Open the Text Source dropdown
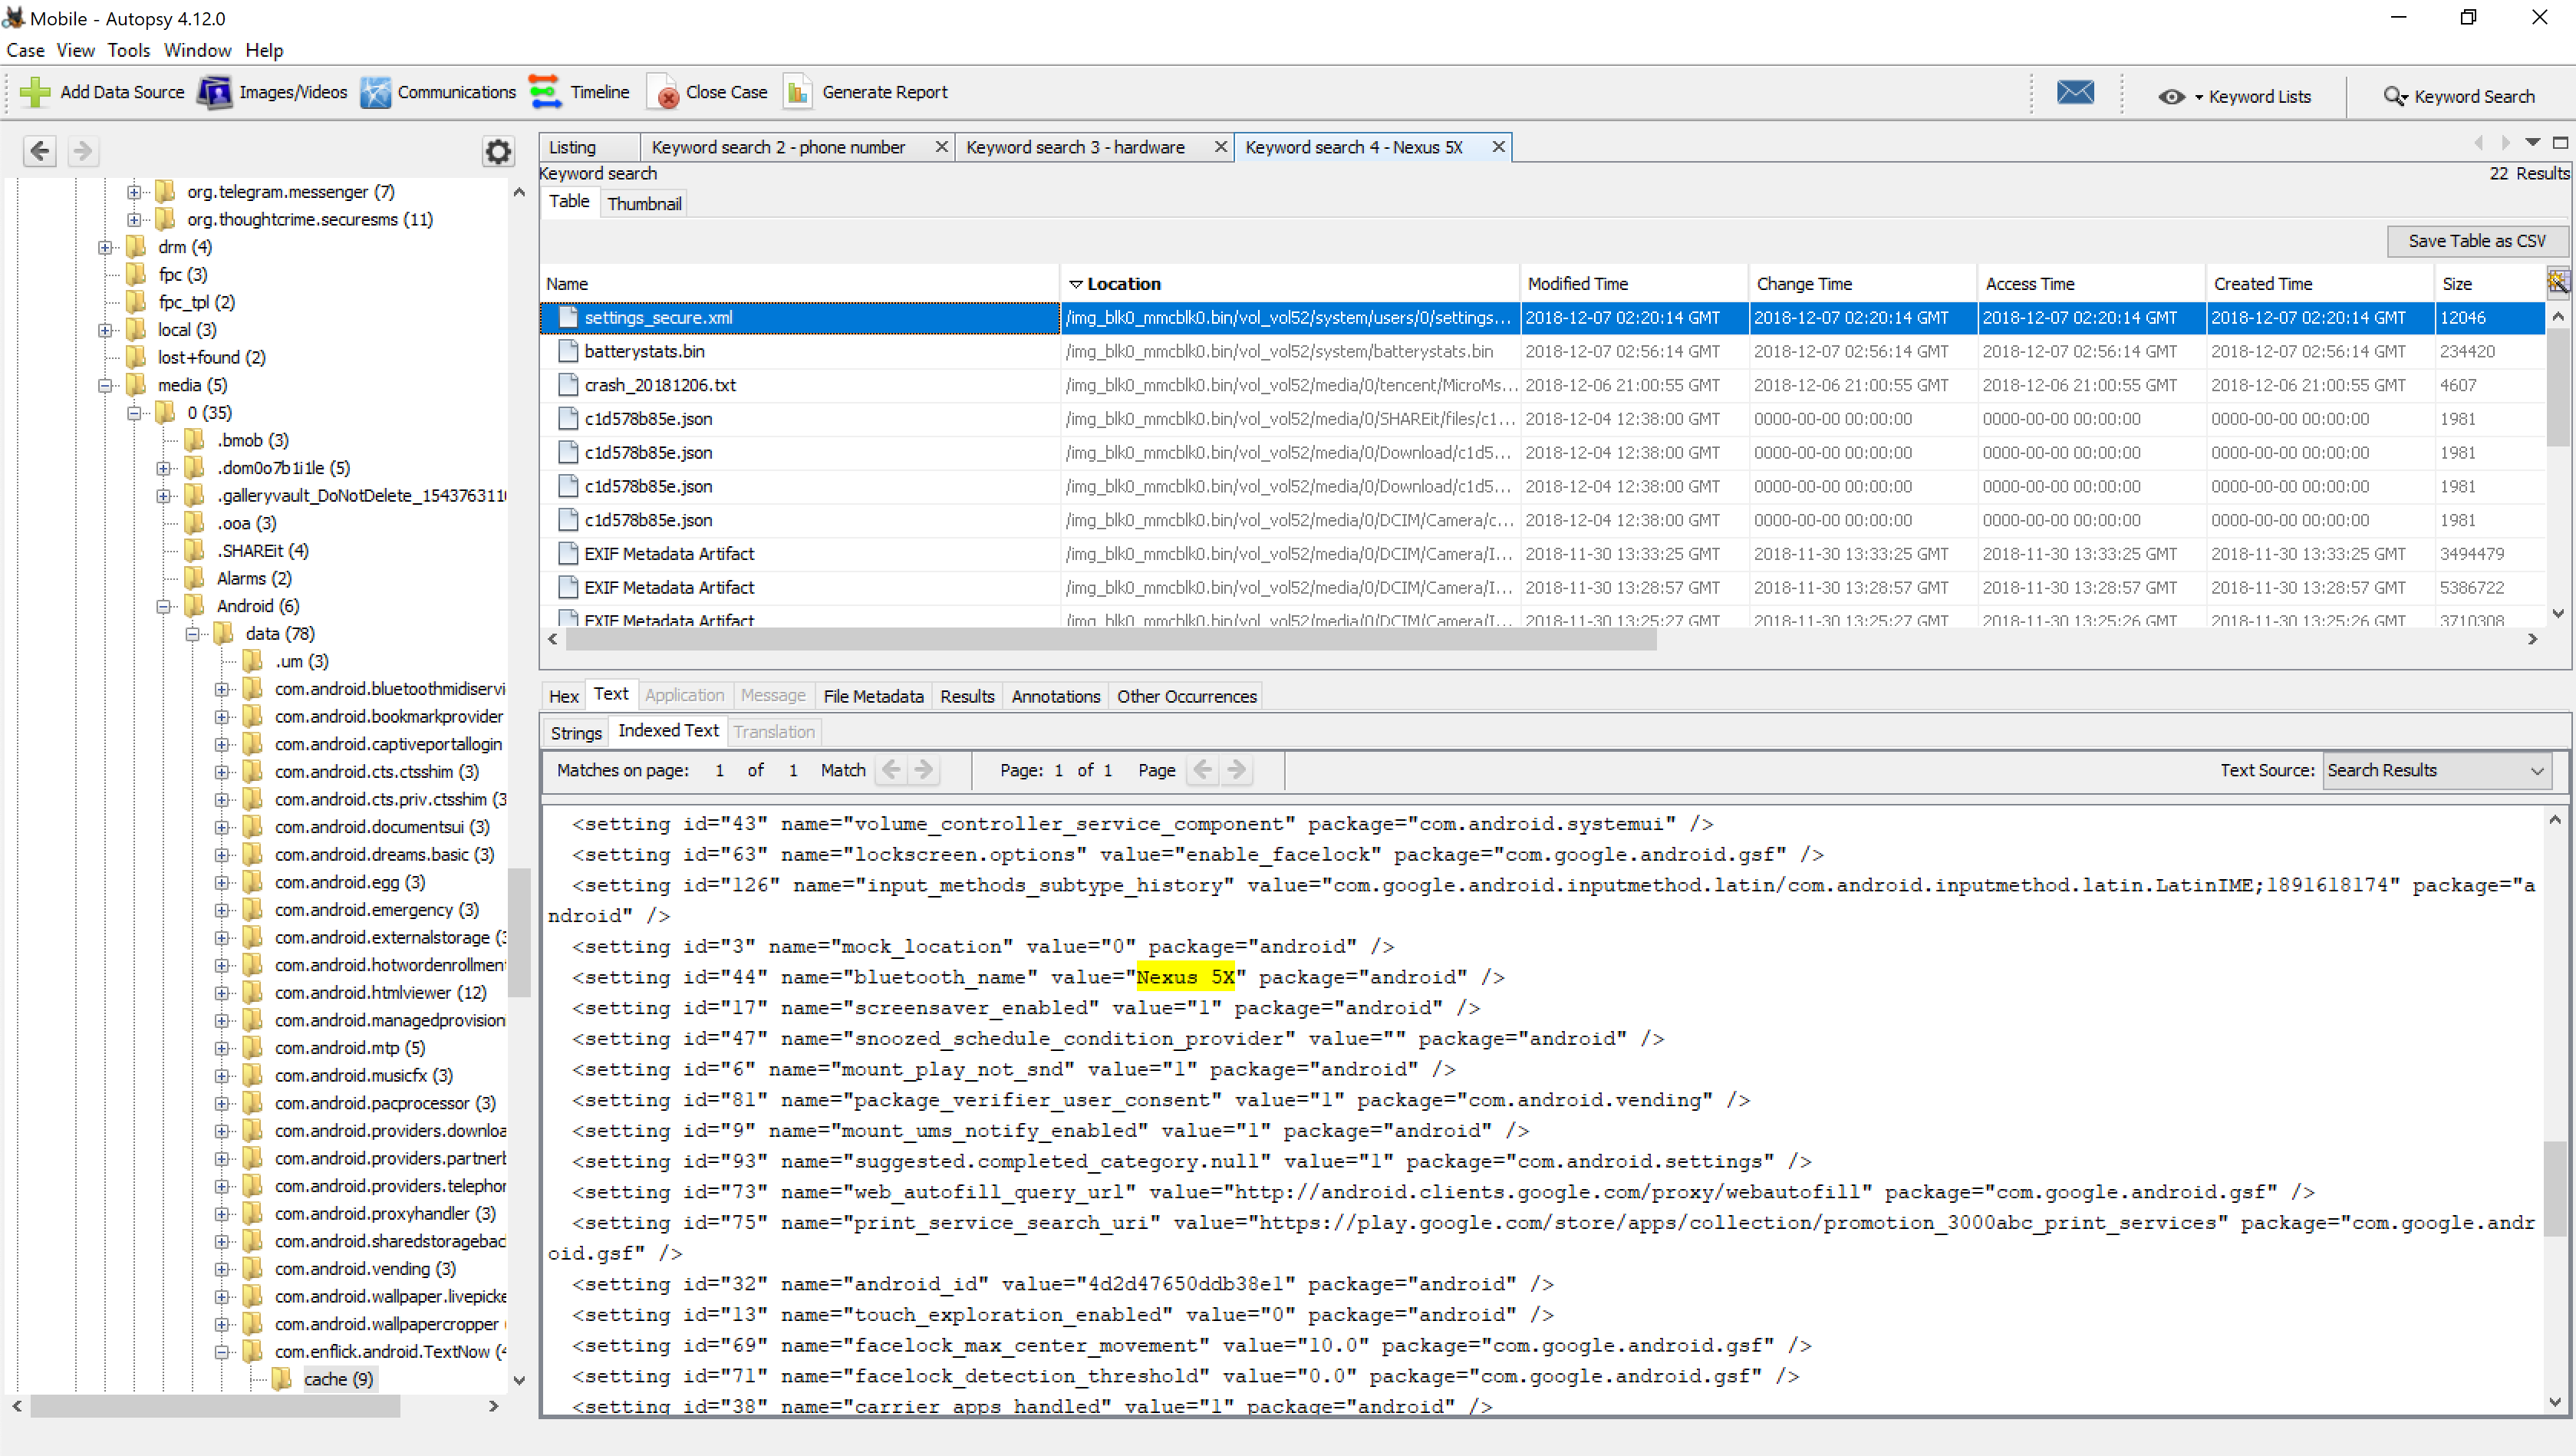Image resolution: width=2576 pixels, height=1456 pixels. coord(2437,770)
